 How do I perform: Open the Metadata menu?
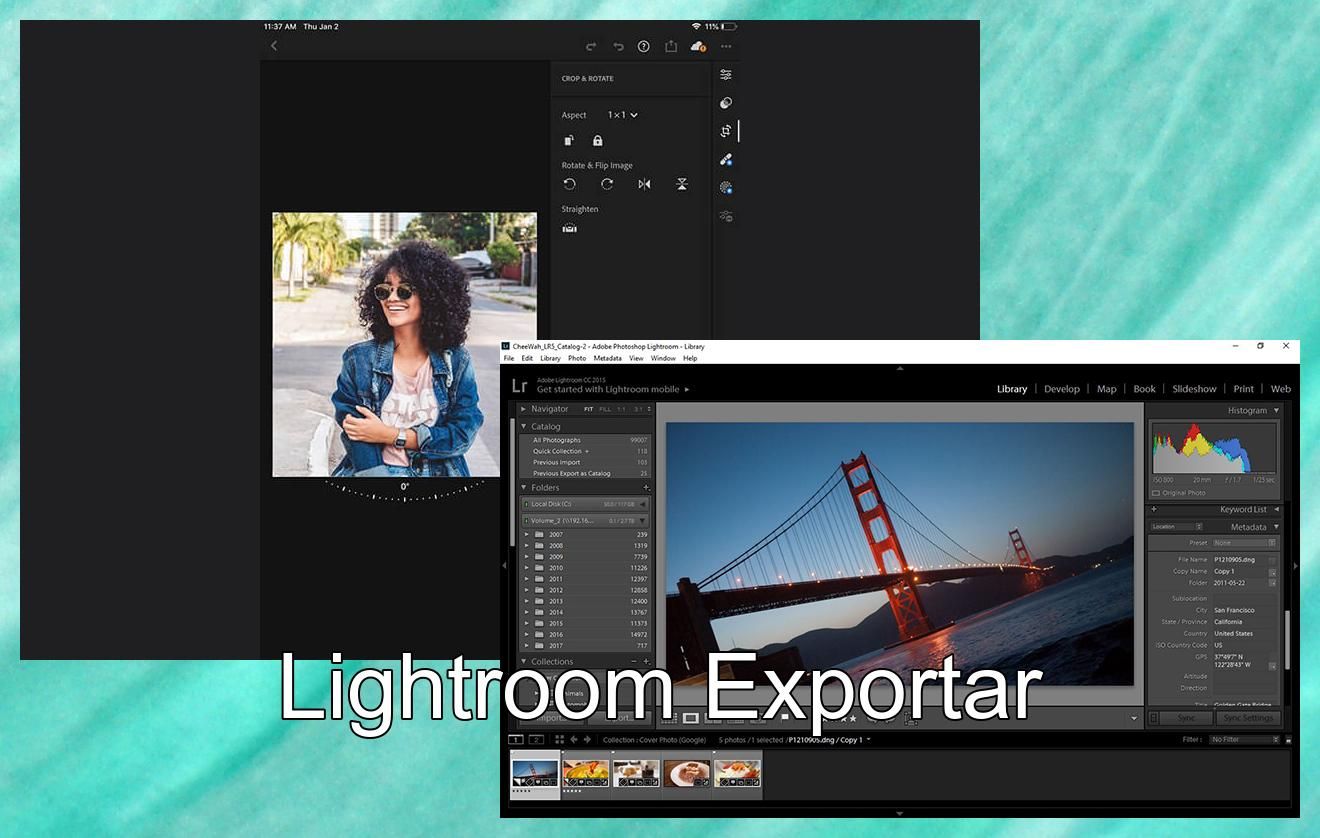point(607,358)
